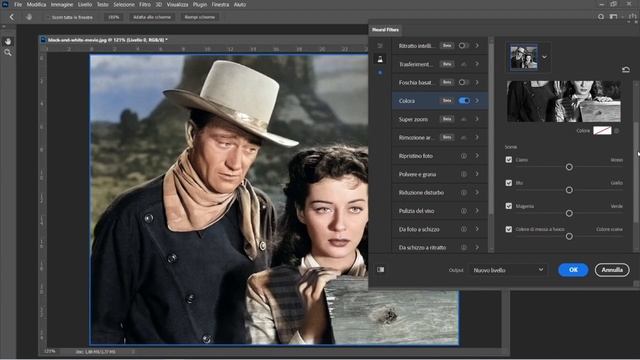Screen dimensions: 640x360
Task: Disable the Colora filter toggle
Action: tap(464, 101)
